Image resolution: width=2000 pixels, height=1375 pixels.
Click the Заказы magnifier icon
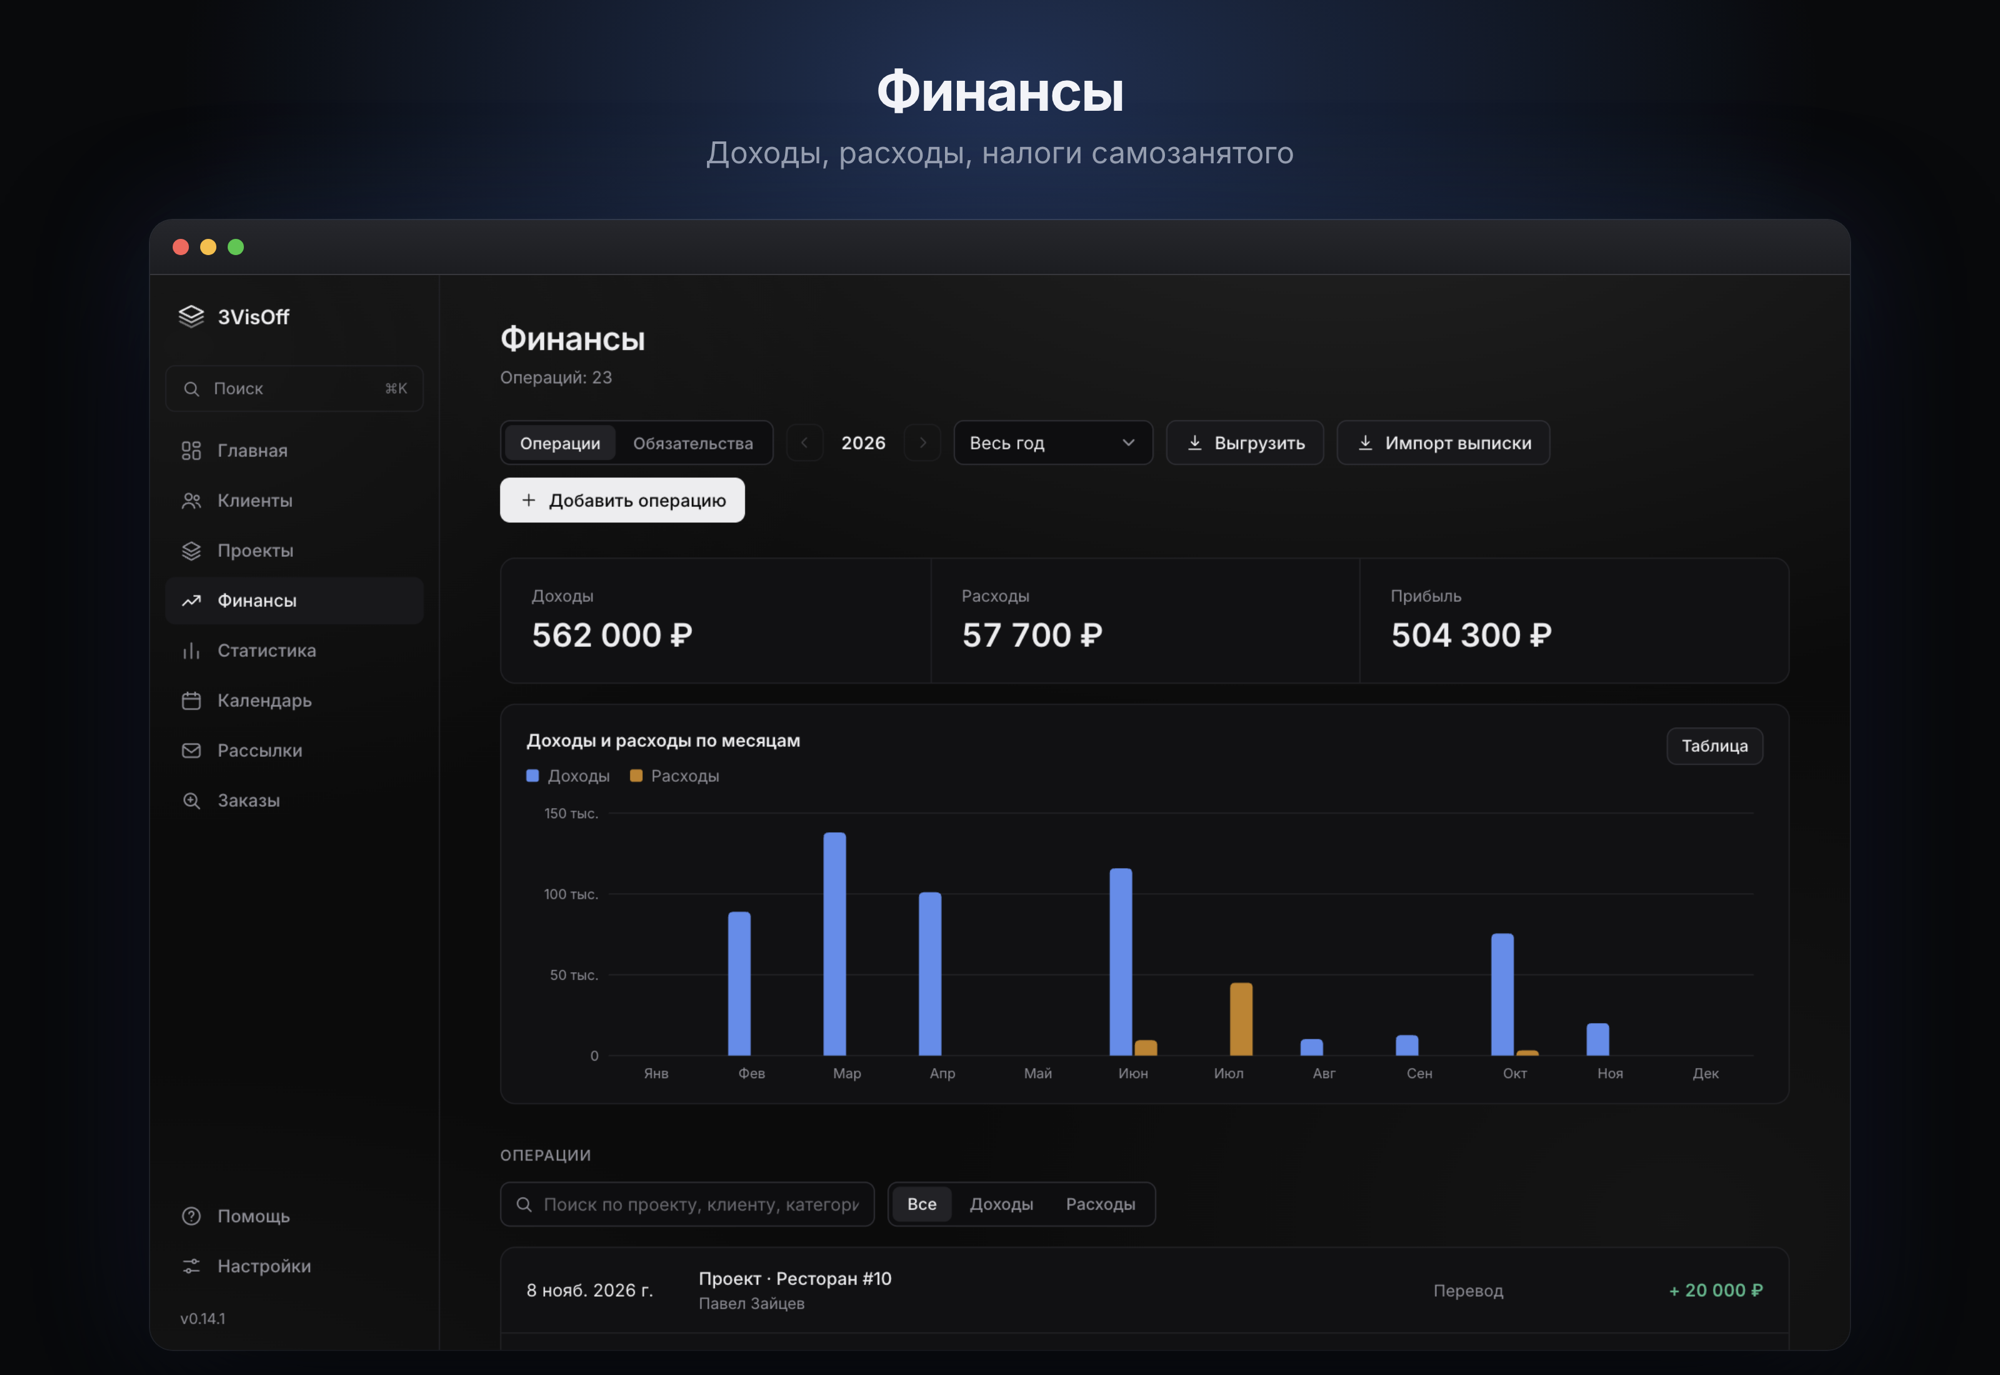click(x=191, y=801)
